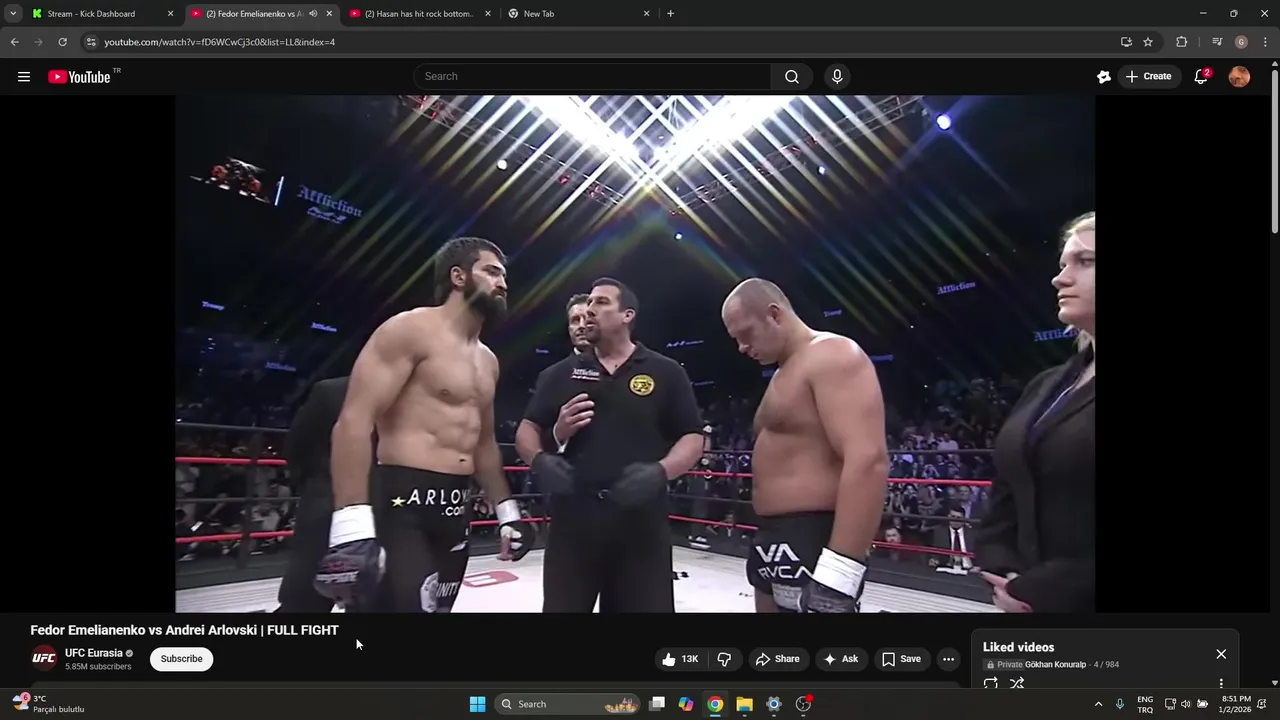Toggle loop playlist in Liked videos

[991, 684]
